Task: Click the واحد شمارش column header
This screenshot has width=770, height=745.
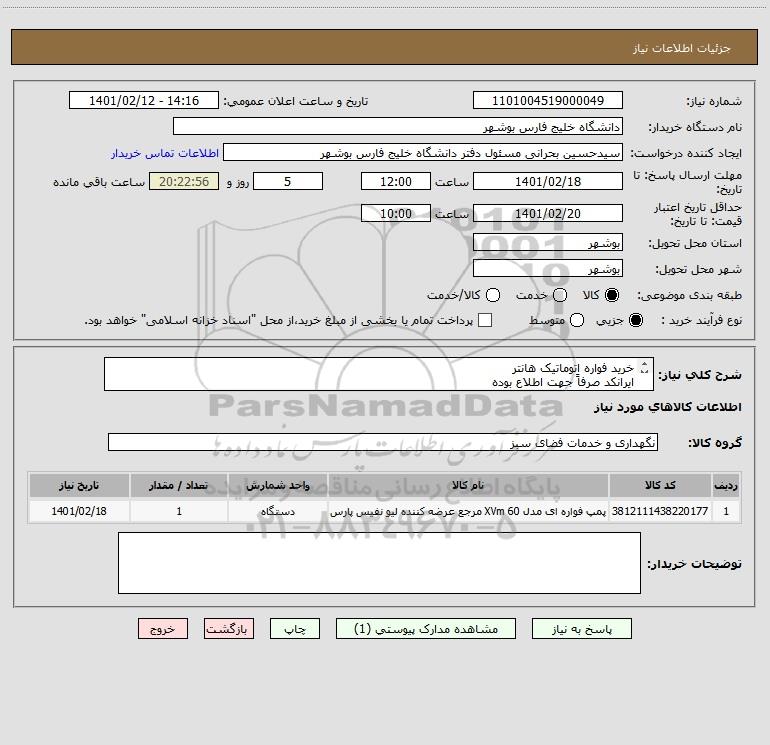Action: pos(277,486)
